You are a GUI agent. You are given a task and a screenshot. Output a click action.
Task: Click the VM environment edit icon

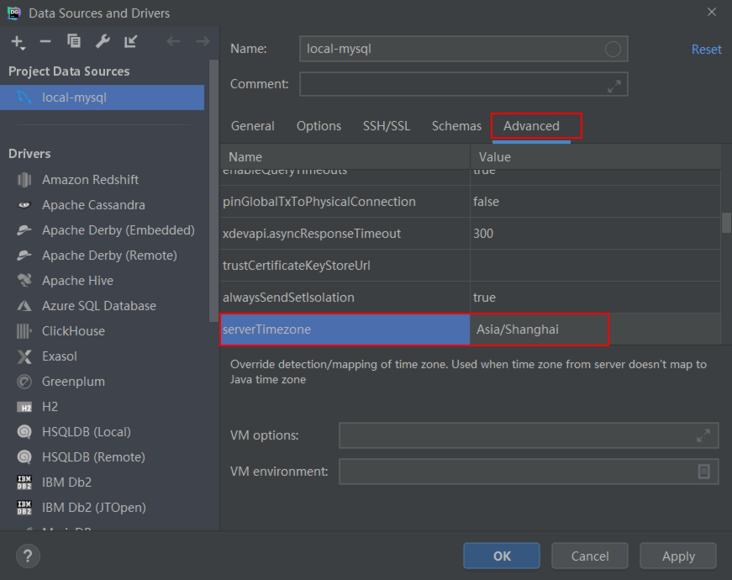pyautogui.click(x=704, y=471)
